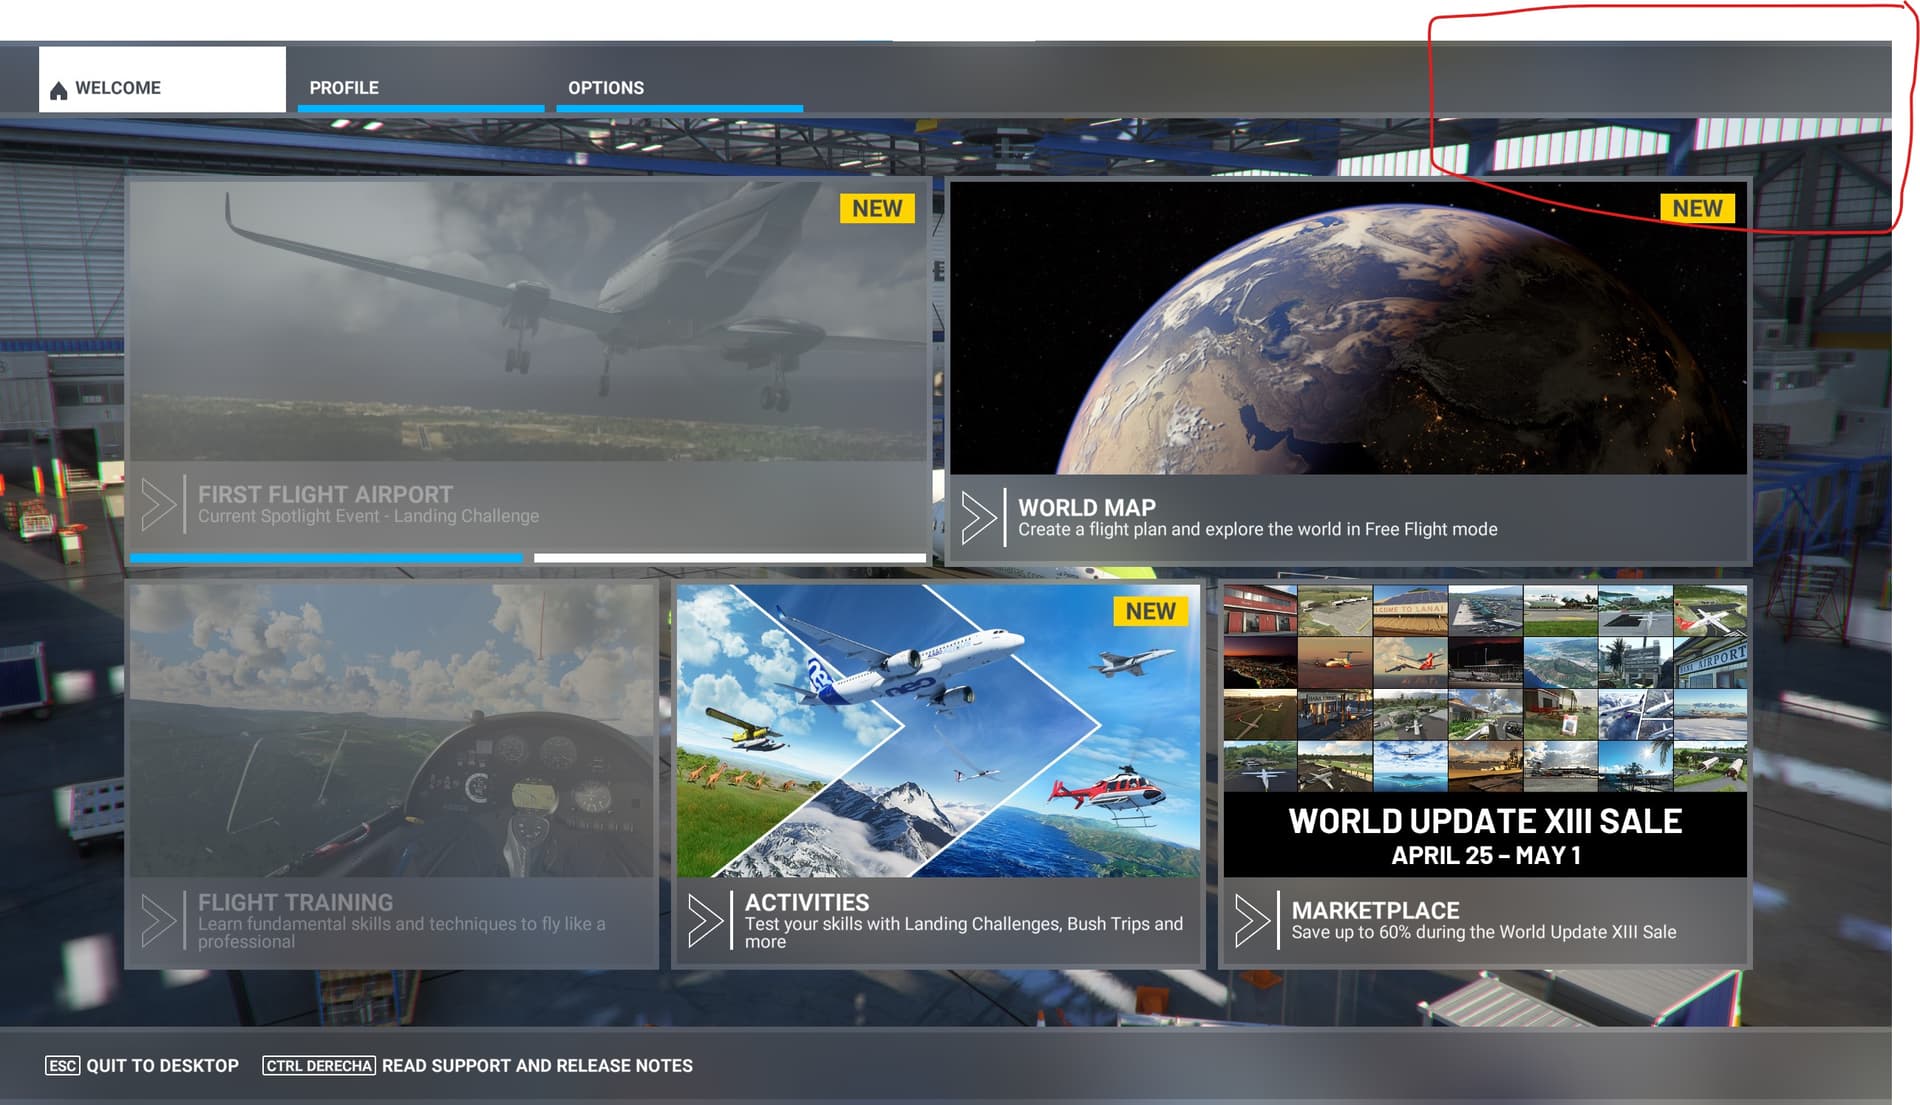Click the arrow icon next to Activities
Screen dimensions: 1920x1105
[707, 919]
